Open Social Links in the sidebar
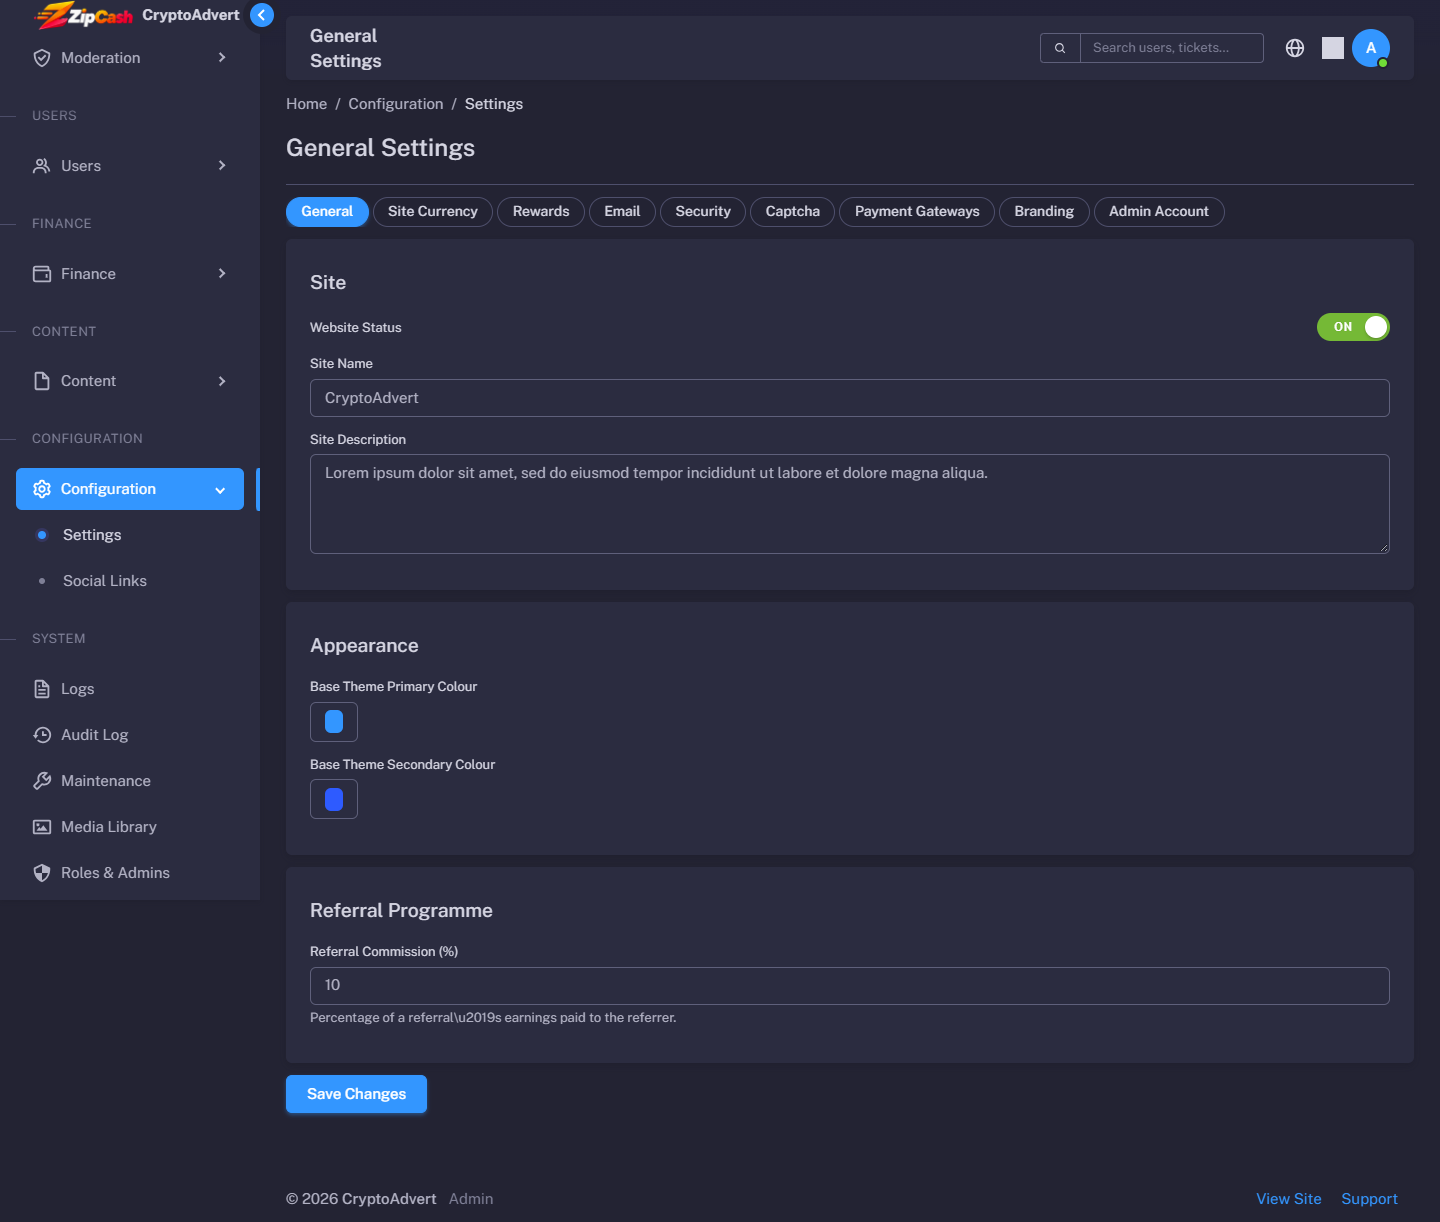This screenshot has width=1440, height=1222. [105, 581]
